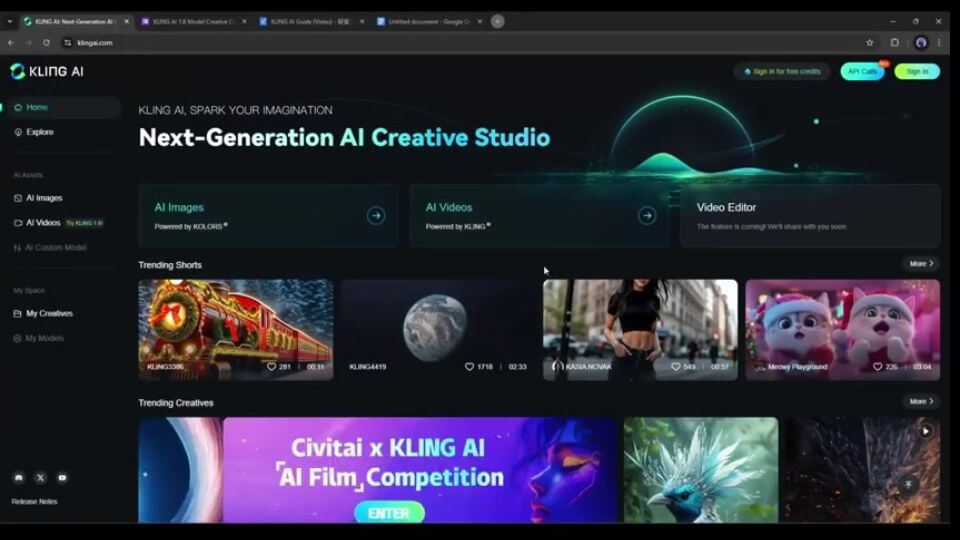Click the API Calls button
Screen dimensions: 960x540
click(x=861, y=71)
